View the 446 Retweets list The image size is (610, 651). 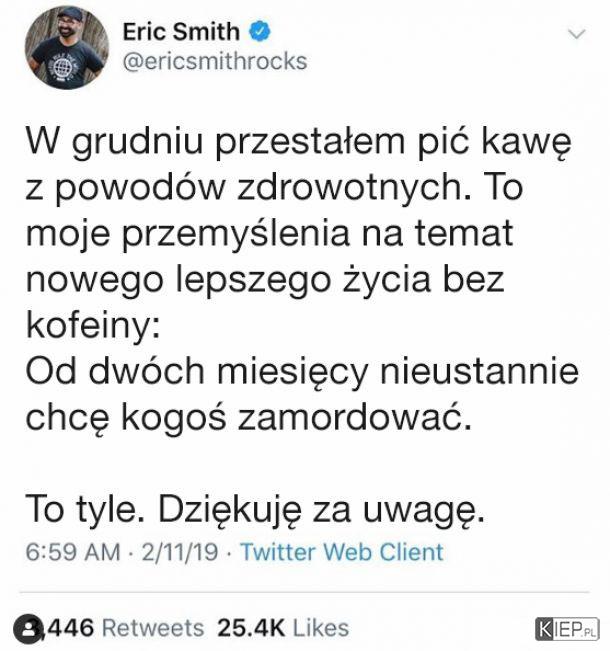123,628
